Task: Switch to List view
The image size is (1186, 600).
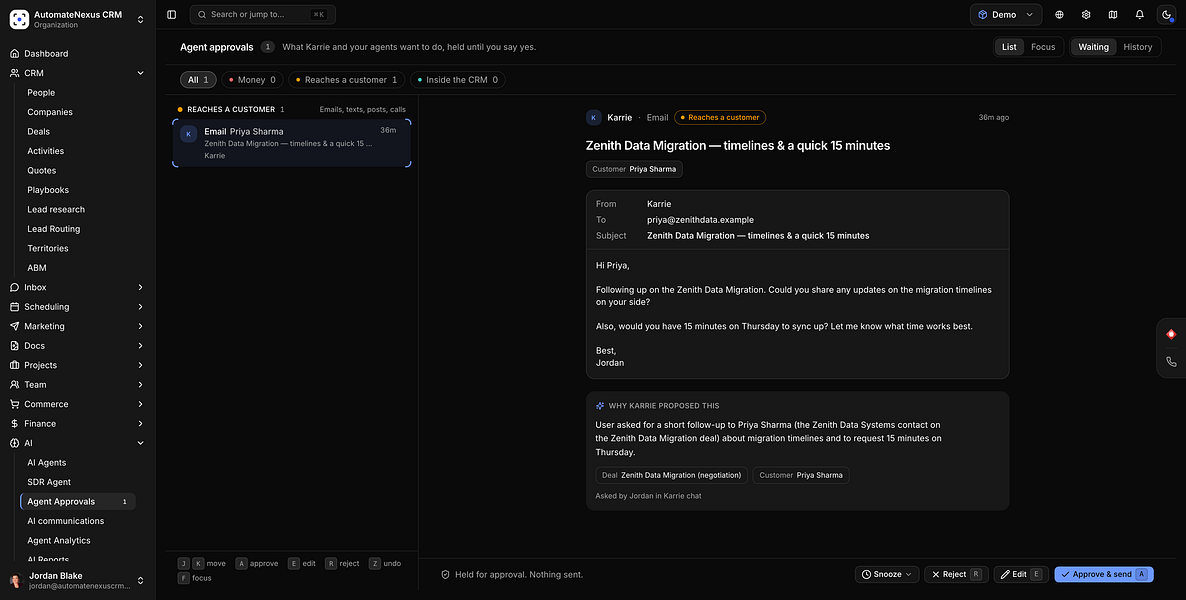Action: pos(1009,47)
